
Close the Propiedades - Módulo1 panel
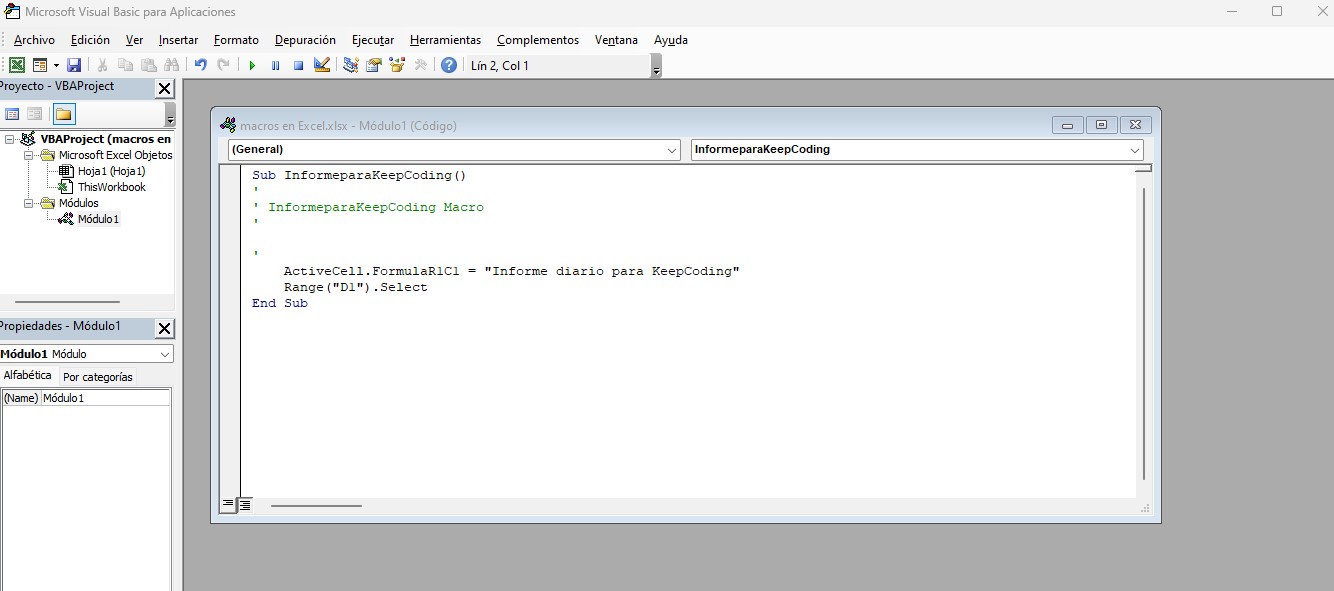(x=165, y=328)
